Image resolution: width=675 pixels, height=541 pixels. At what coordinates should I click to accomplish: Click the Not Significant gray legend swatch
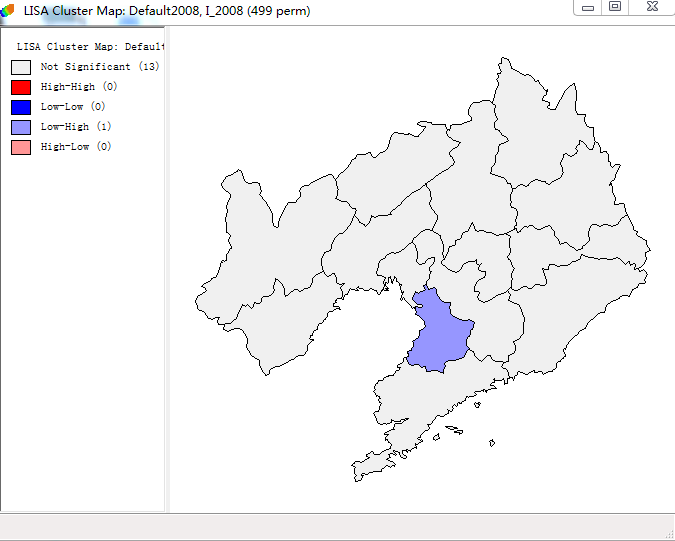coord(21,68)
